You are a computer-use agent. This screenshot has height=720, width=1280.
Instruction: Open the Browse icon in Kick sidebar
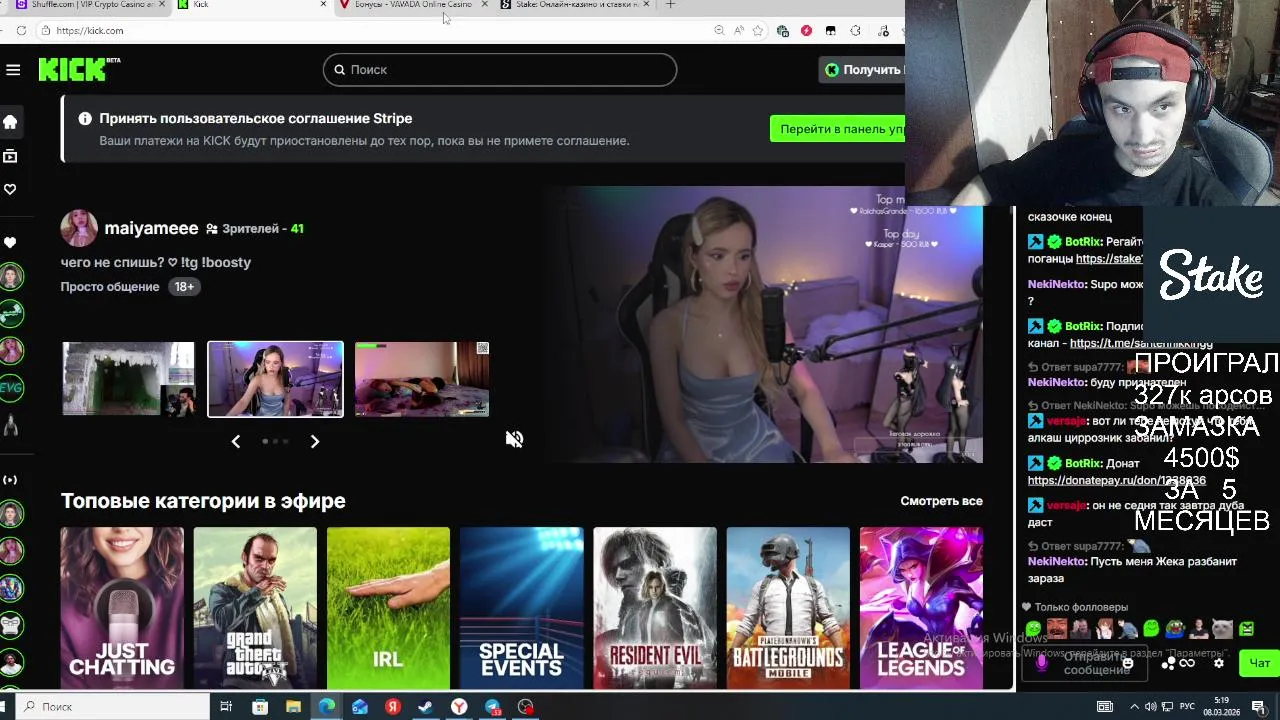coord(10,156)
